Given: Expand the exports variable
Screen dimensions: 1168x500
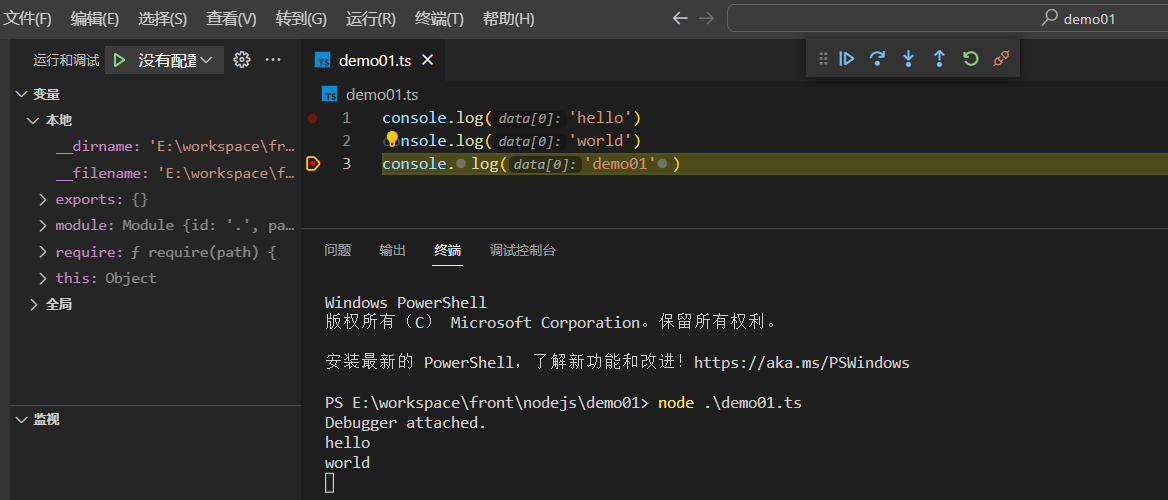Looking at the screenshot, I should click(x=43, y=200).
